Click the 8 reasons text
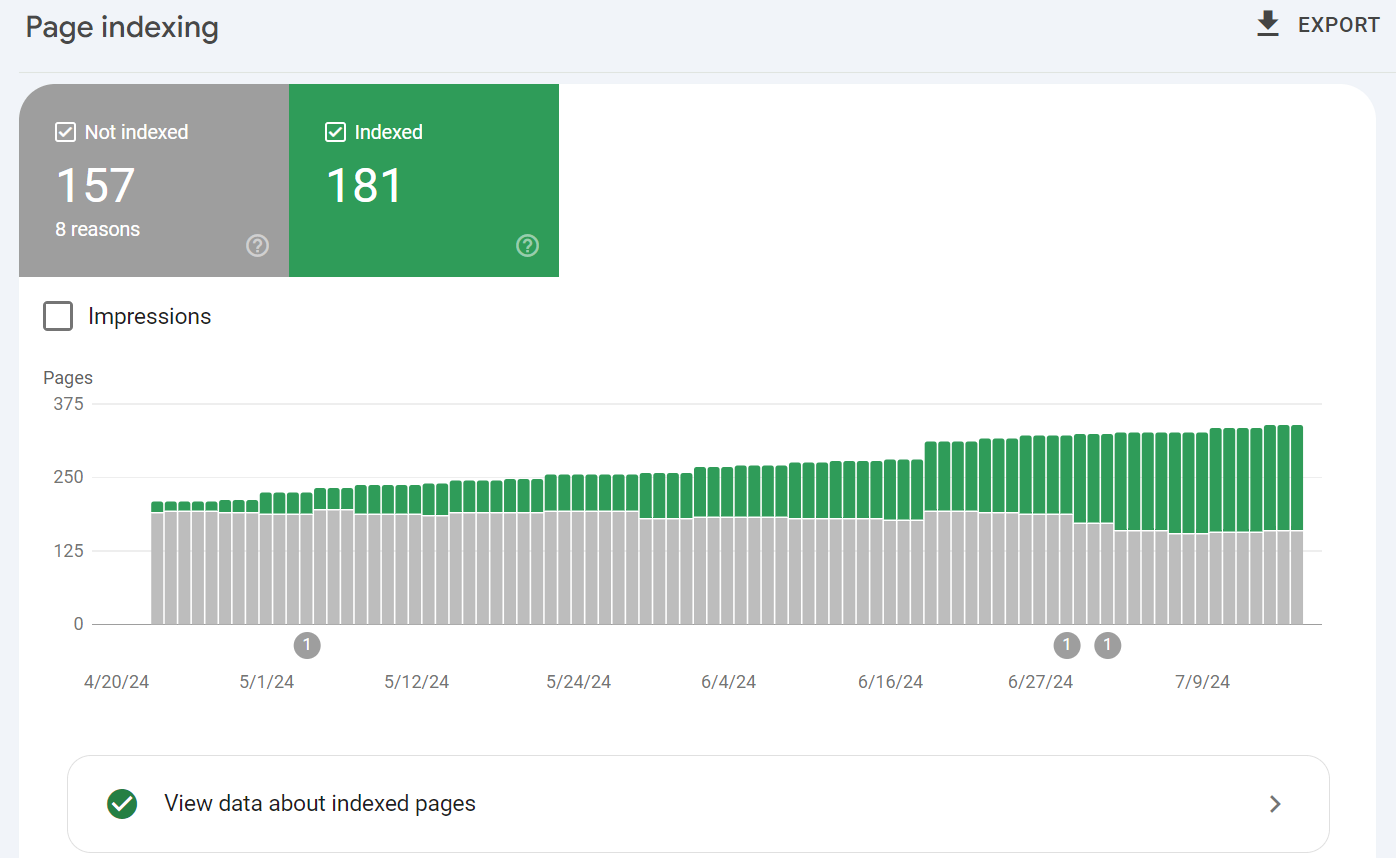This screenshot has height=858, width=1396. point(97,229)
